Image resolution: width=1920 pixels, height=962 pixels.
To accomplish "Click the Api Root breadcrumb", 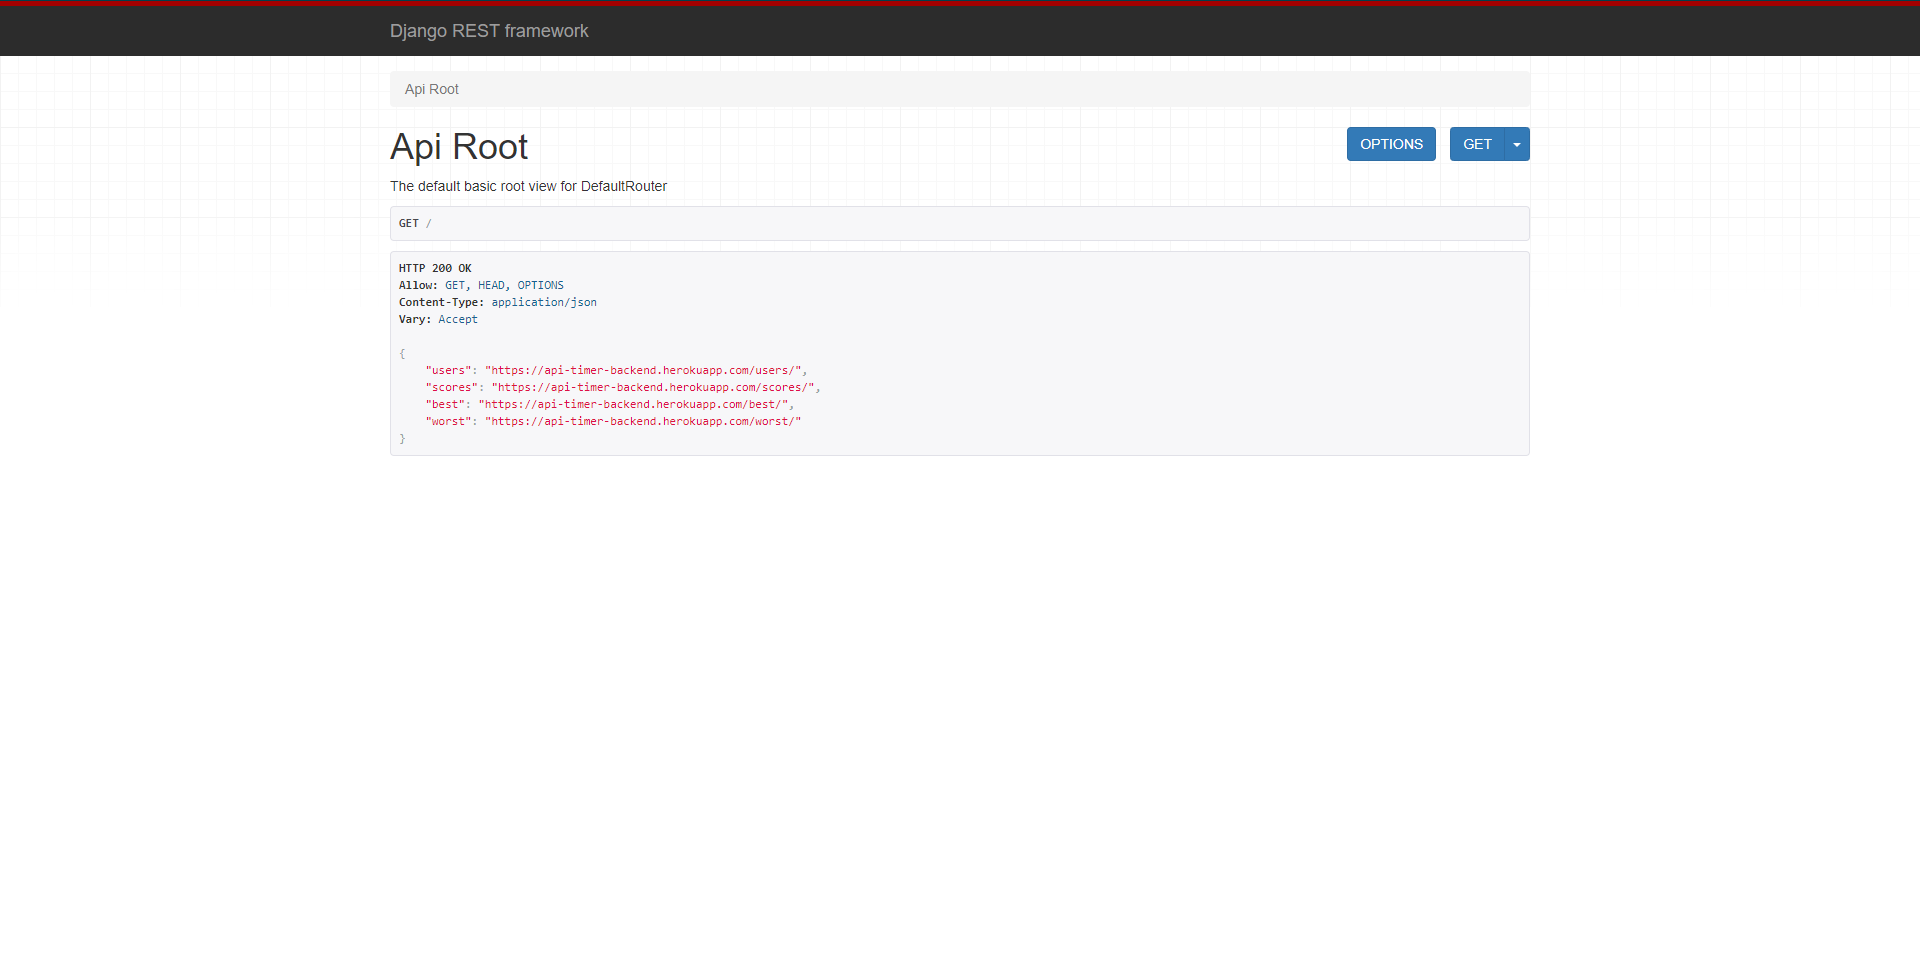I will tap(431, 89).
